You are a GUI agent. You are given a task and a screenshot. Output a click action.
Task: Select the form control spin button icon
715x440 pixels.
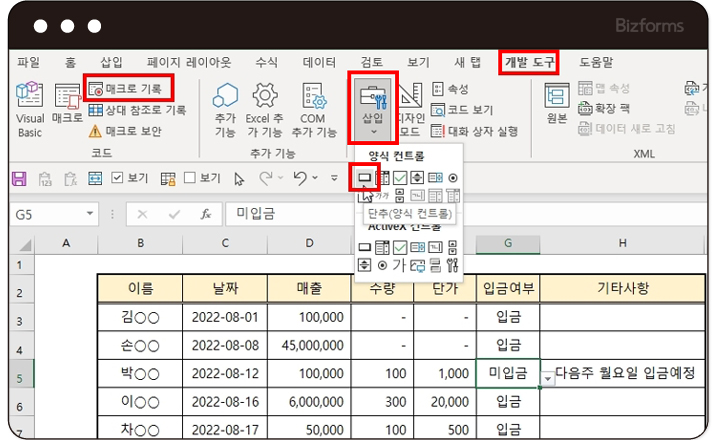(417, 178)
